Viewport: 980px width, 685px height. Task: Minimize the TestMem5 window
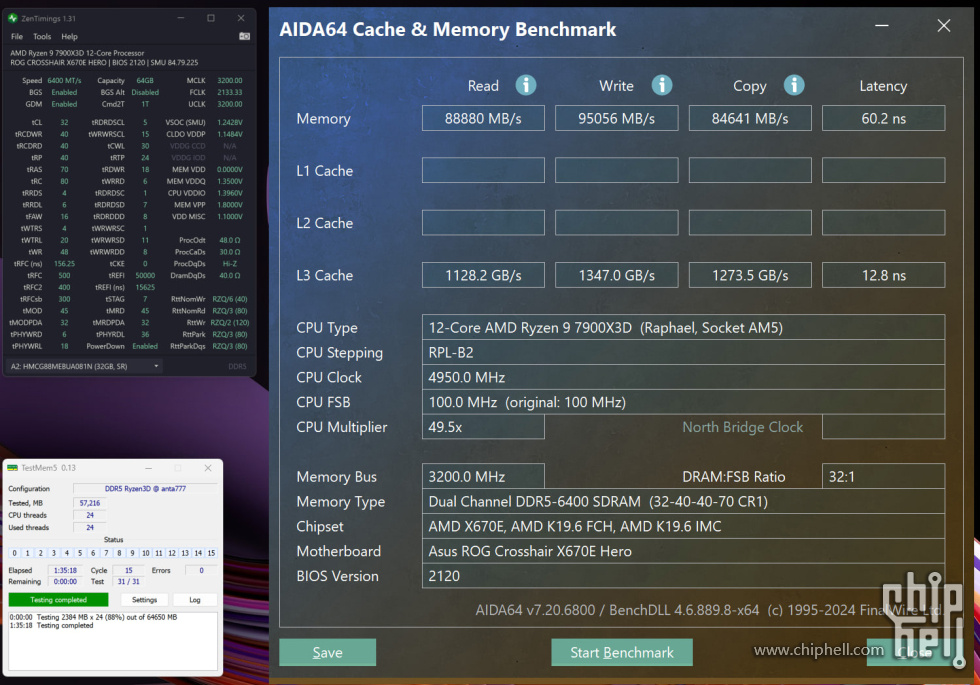tap(149, 468)
